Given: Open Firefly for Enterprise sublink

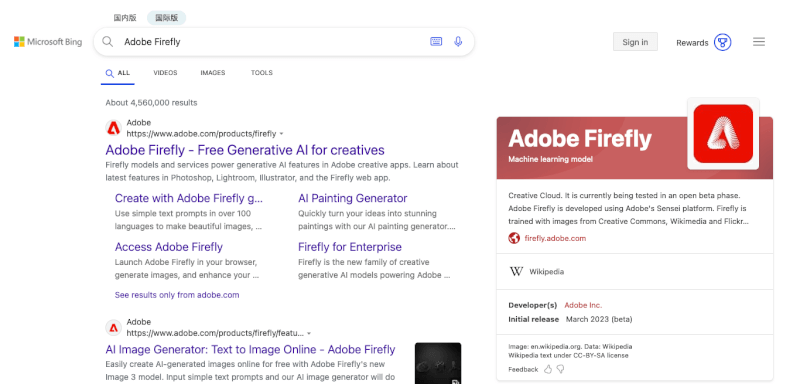Looking at the screenshot, I should (x=350, y=247).
